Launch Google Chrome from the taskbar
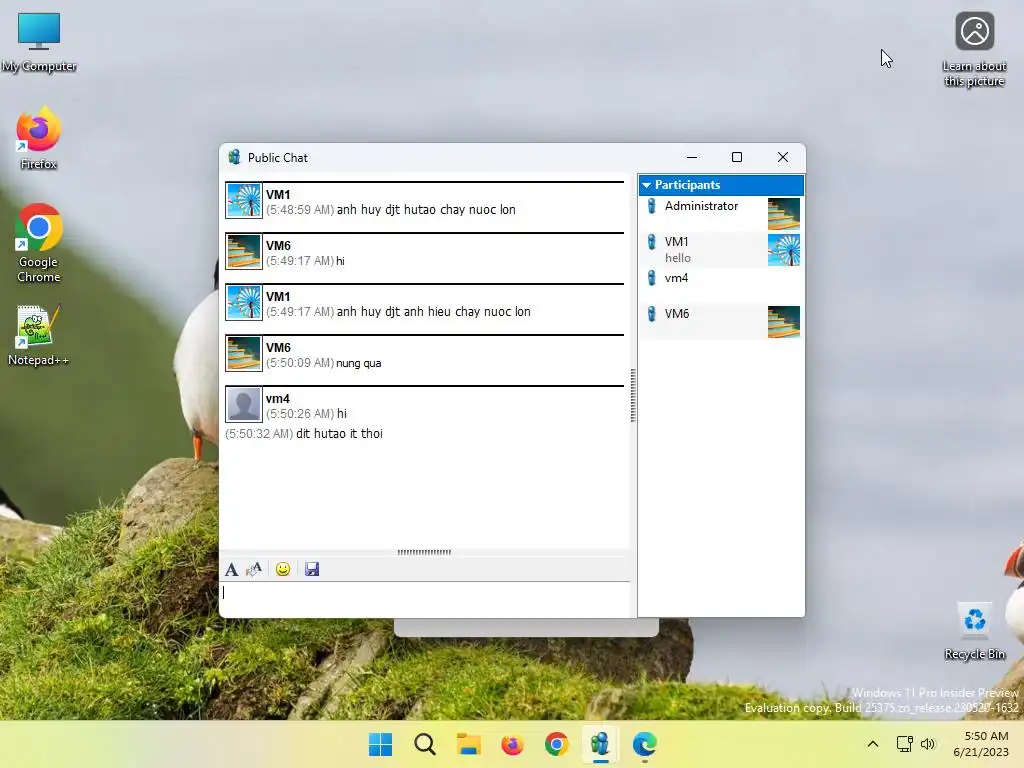Viewport: 1024px width, 768px height. point(556,744)
